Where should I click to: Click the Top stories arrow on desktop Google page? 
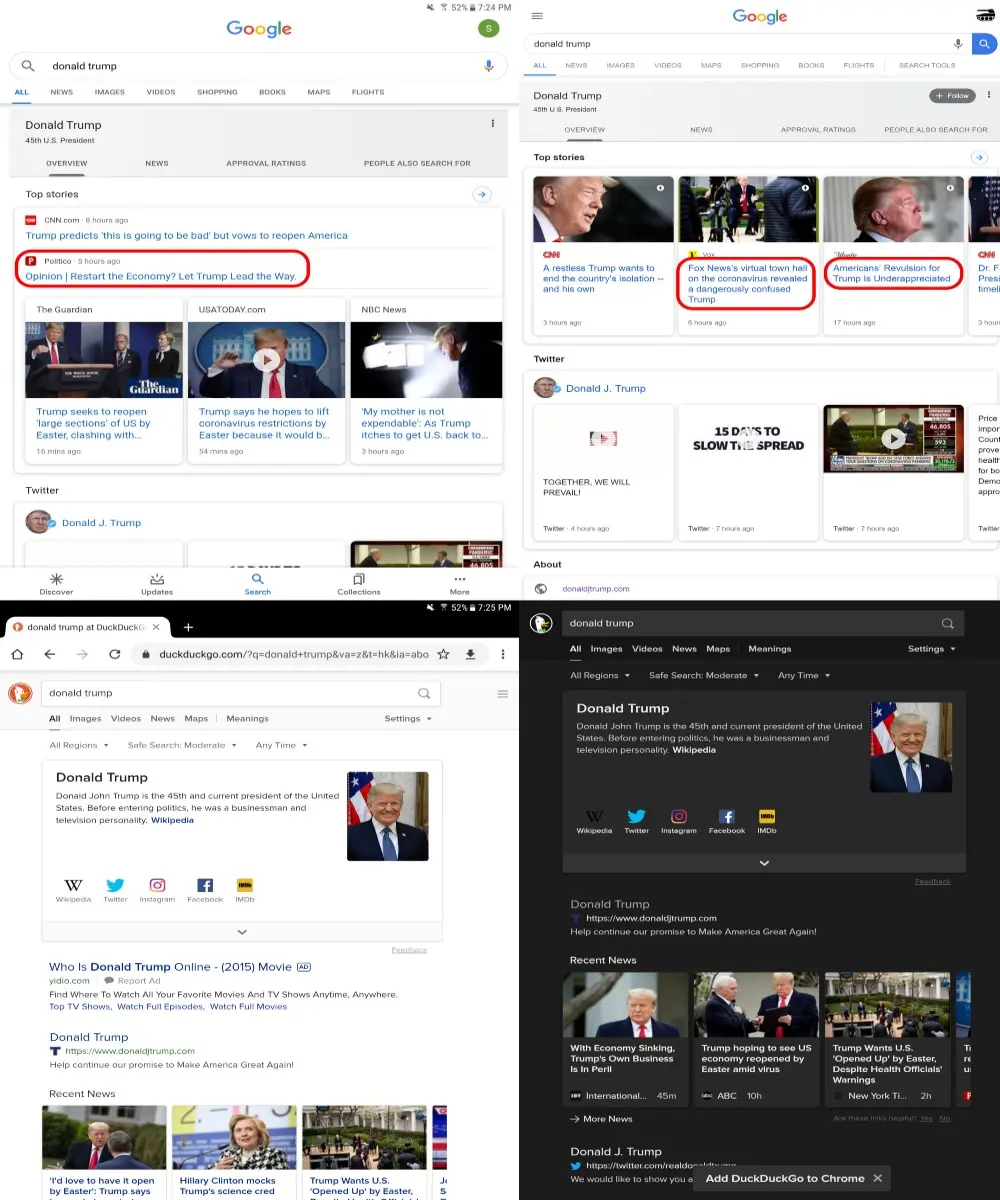[979, 157]
